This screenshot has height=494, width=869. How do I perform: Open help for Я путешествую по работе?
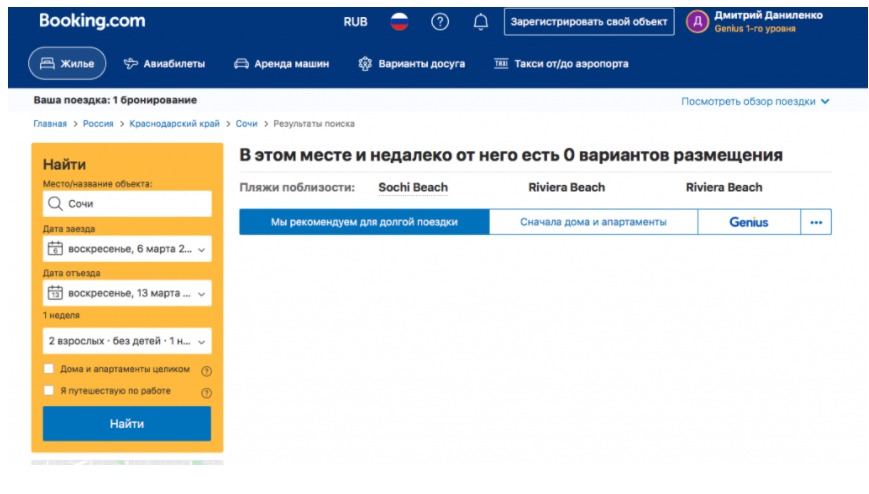pos(206,393)
